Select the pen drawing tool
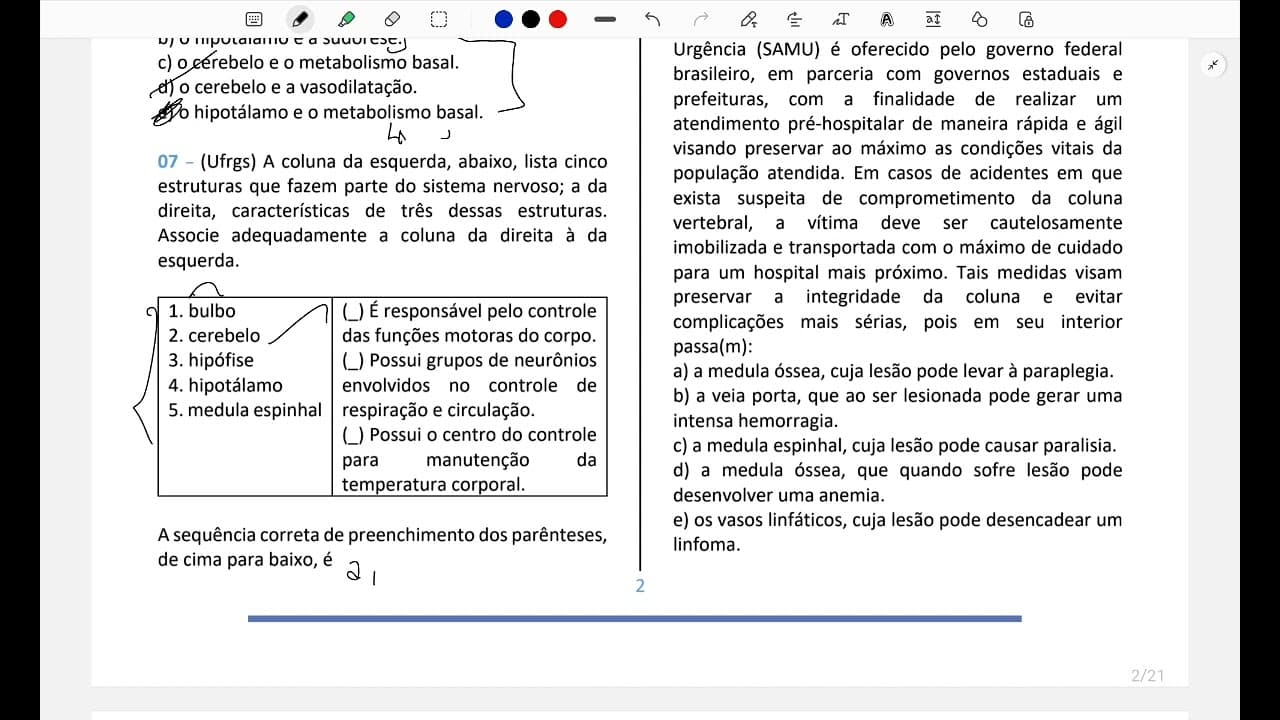The image size is (1280, 720). [299, 19]
